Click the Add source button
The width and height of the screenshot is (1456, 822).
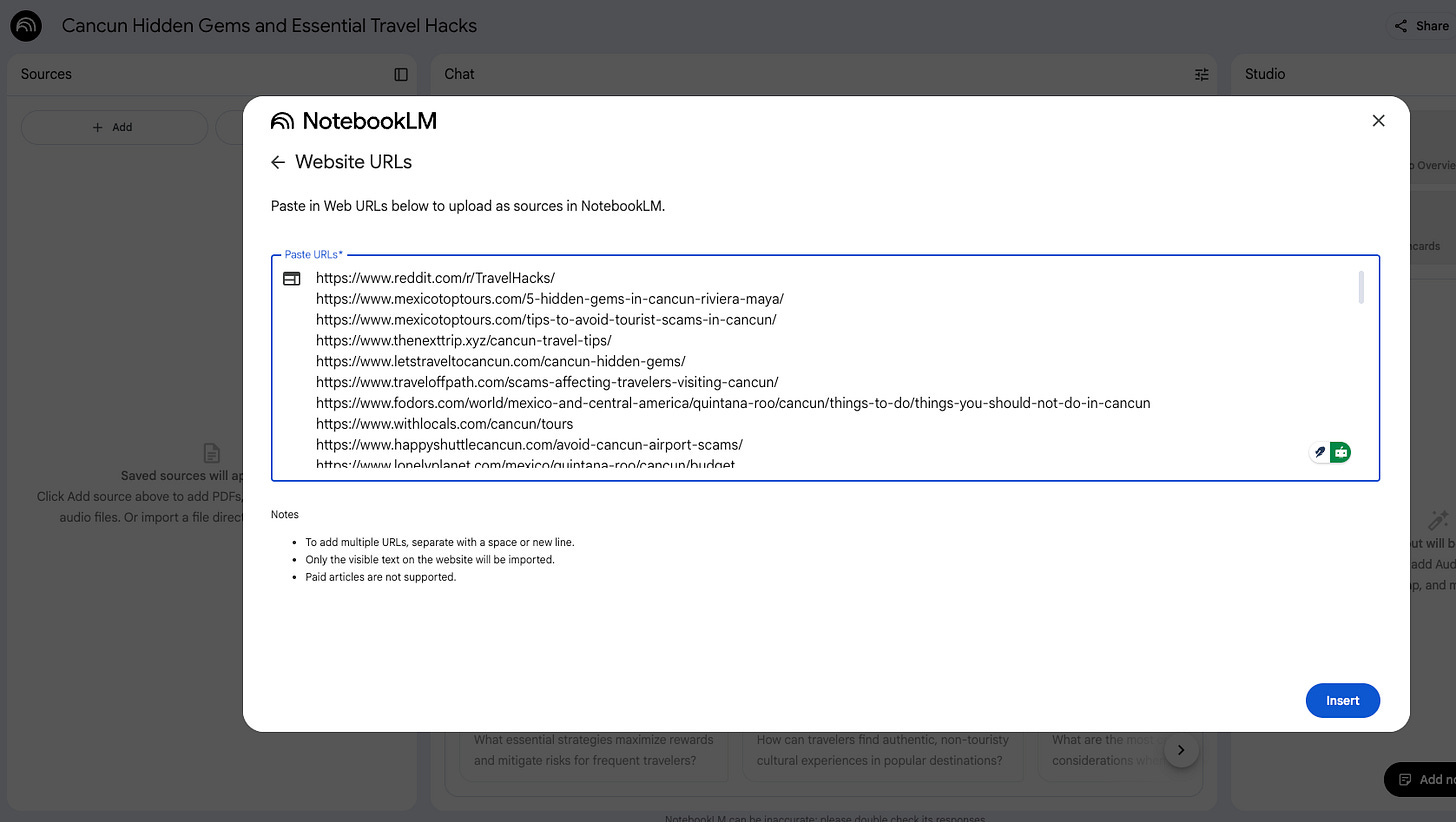pyautogui.click(x=113, y=127)
